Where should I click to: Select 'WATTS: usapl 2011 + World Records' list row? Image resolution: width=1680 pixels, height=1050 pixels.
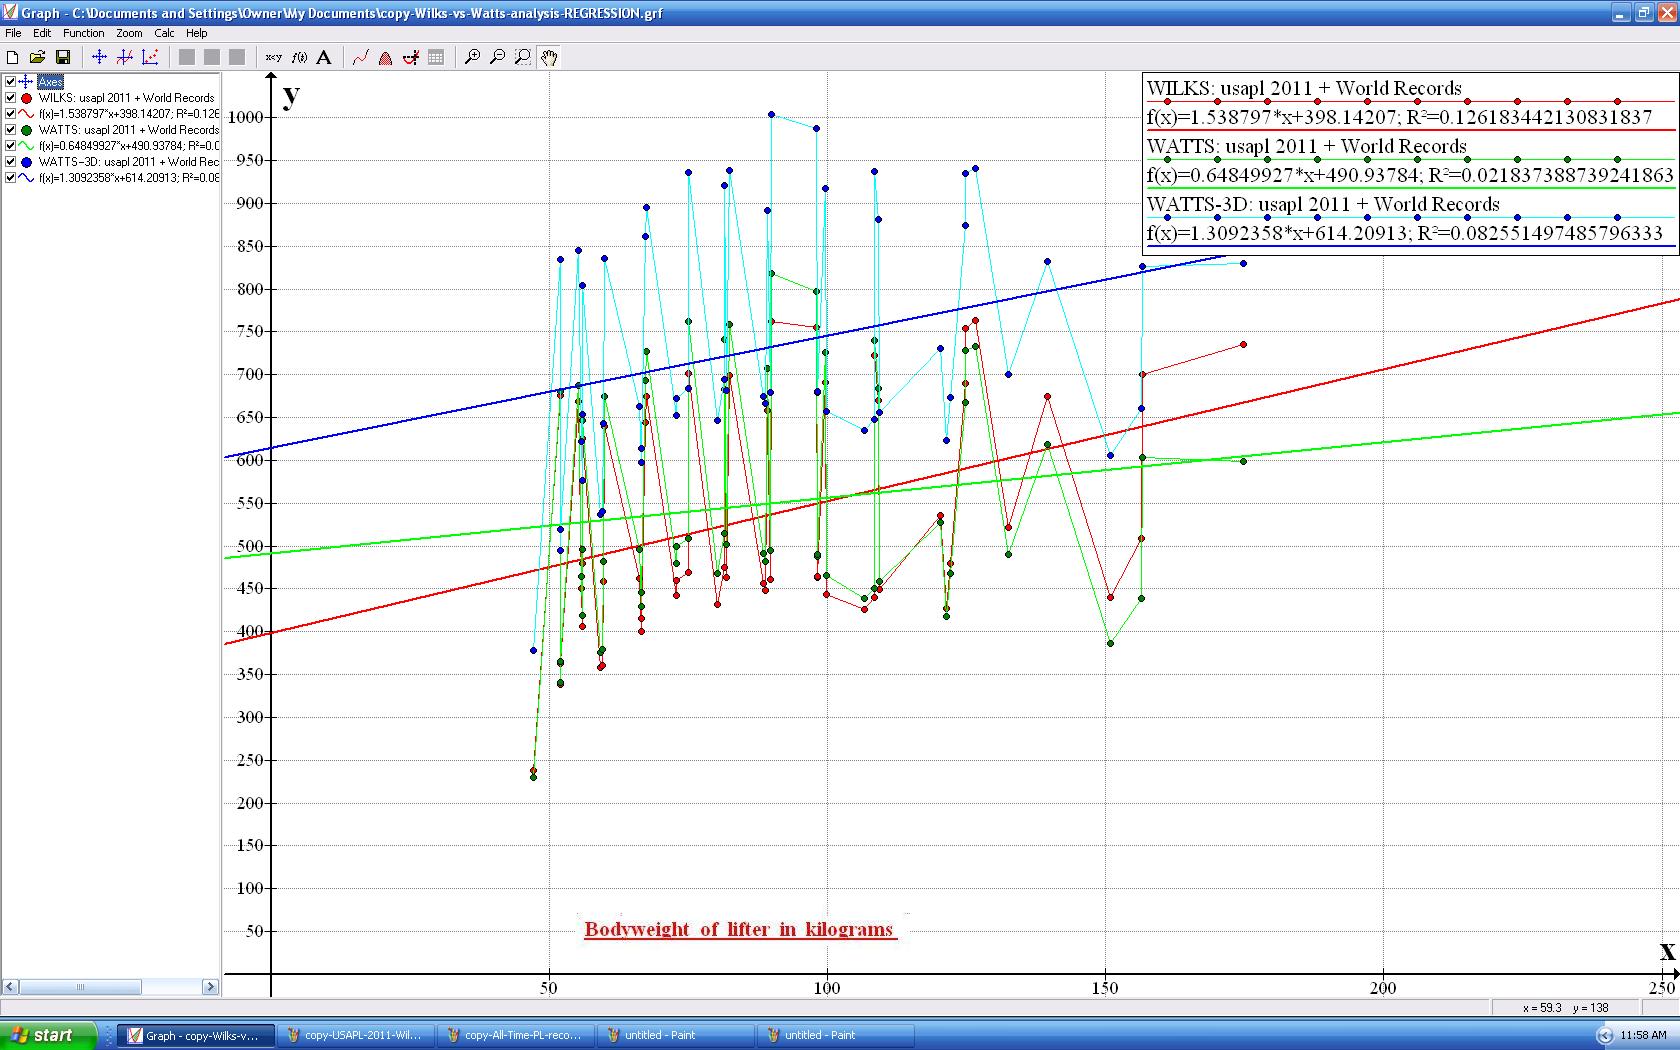pyautogui.click(x=128, y=130)
